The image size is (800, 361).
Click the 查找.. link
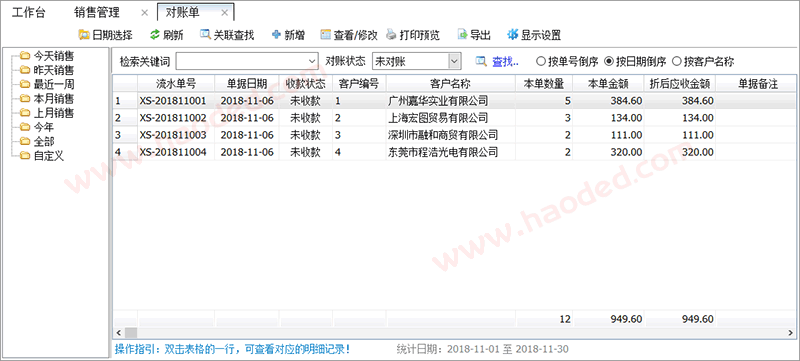point(505,62)
